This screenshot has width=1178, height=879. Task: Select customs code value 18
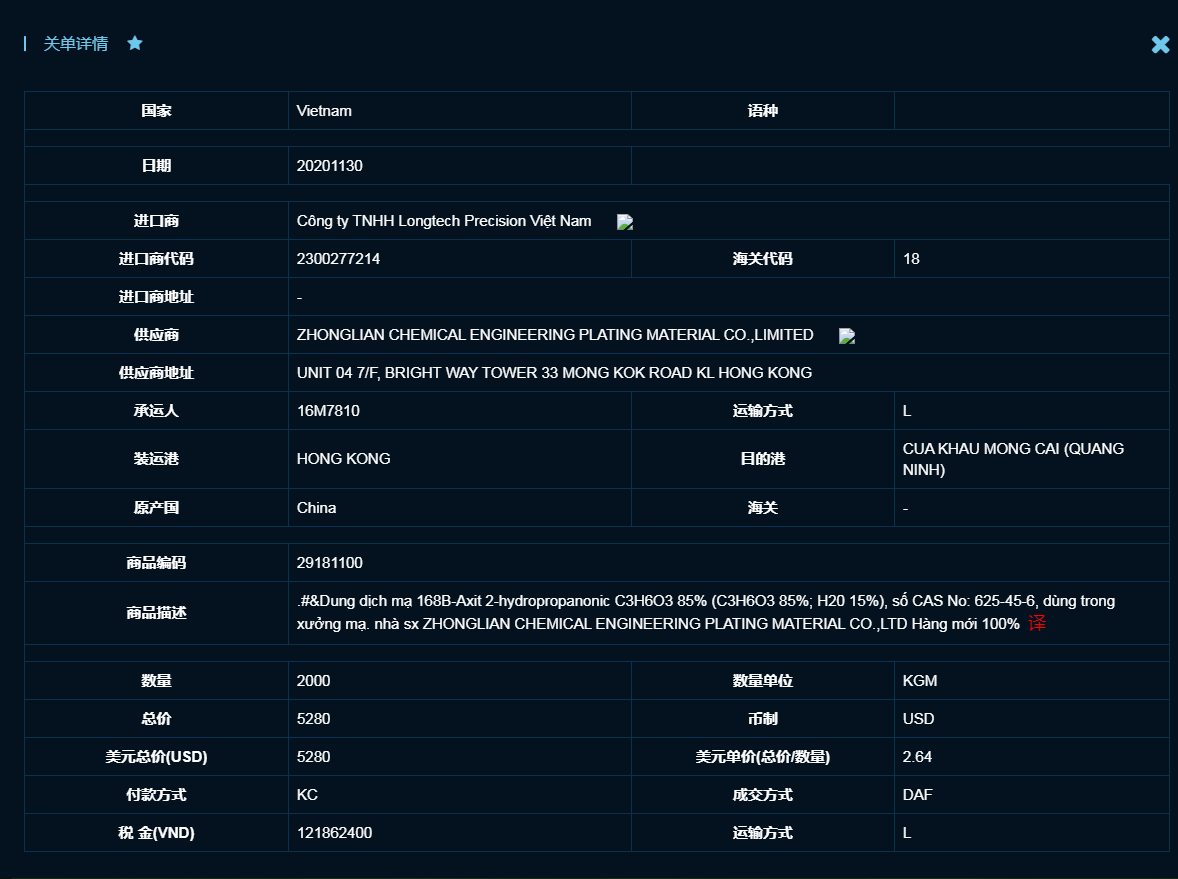click(911, 258)
